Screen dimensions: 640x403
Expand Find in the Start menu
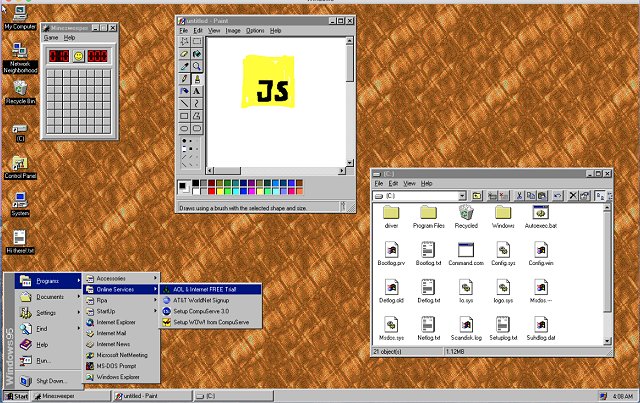pyautogui.click(x=48, y=329)
